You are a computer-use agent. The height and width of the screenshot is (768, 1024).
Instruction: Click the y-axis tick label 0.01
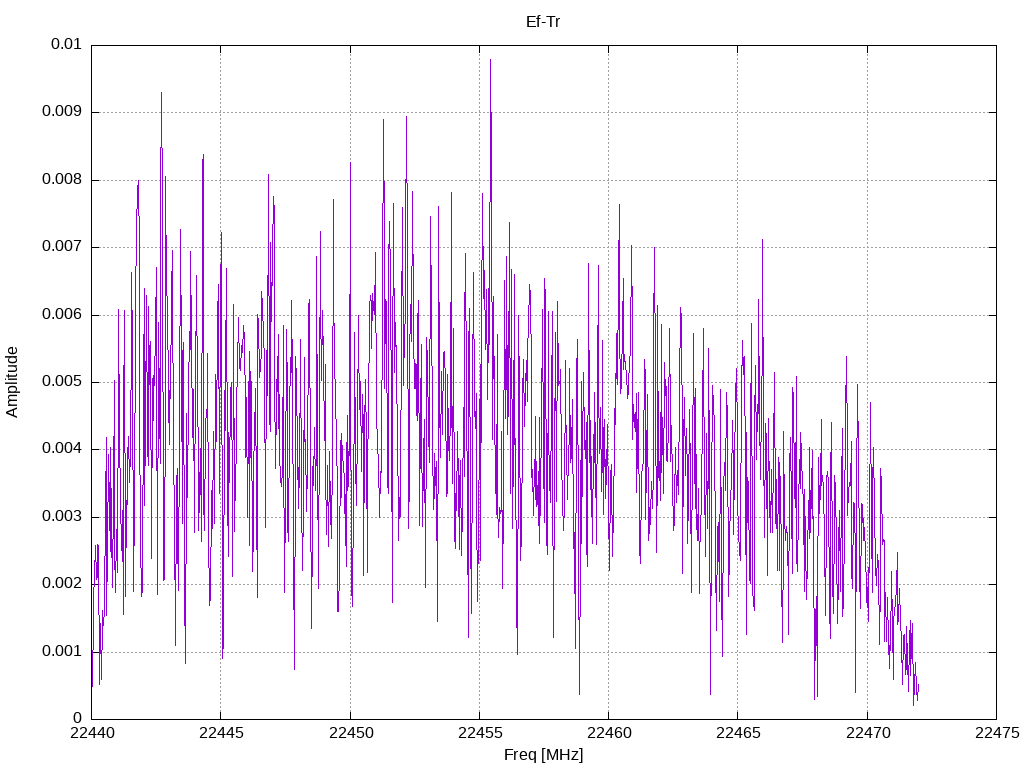67,44
